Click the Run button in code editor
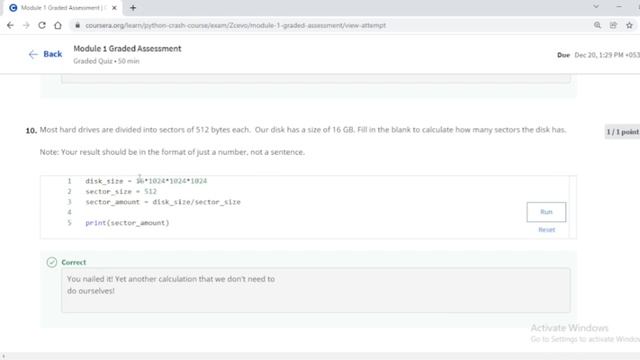 [x=546, y=212]
